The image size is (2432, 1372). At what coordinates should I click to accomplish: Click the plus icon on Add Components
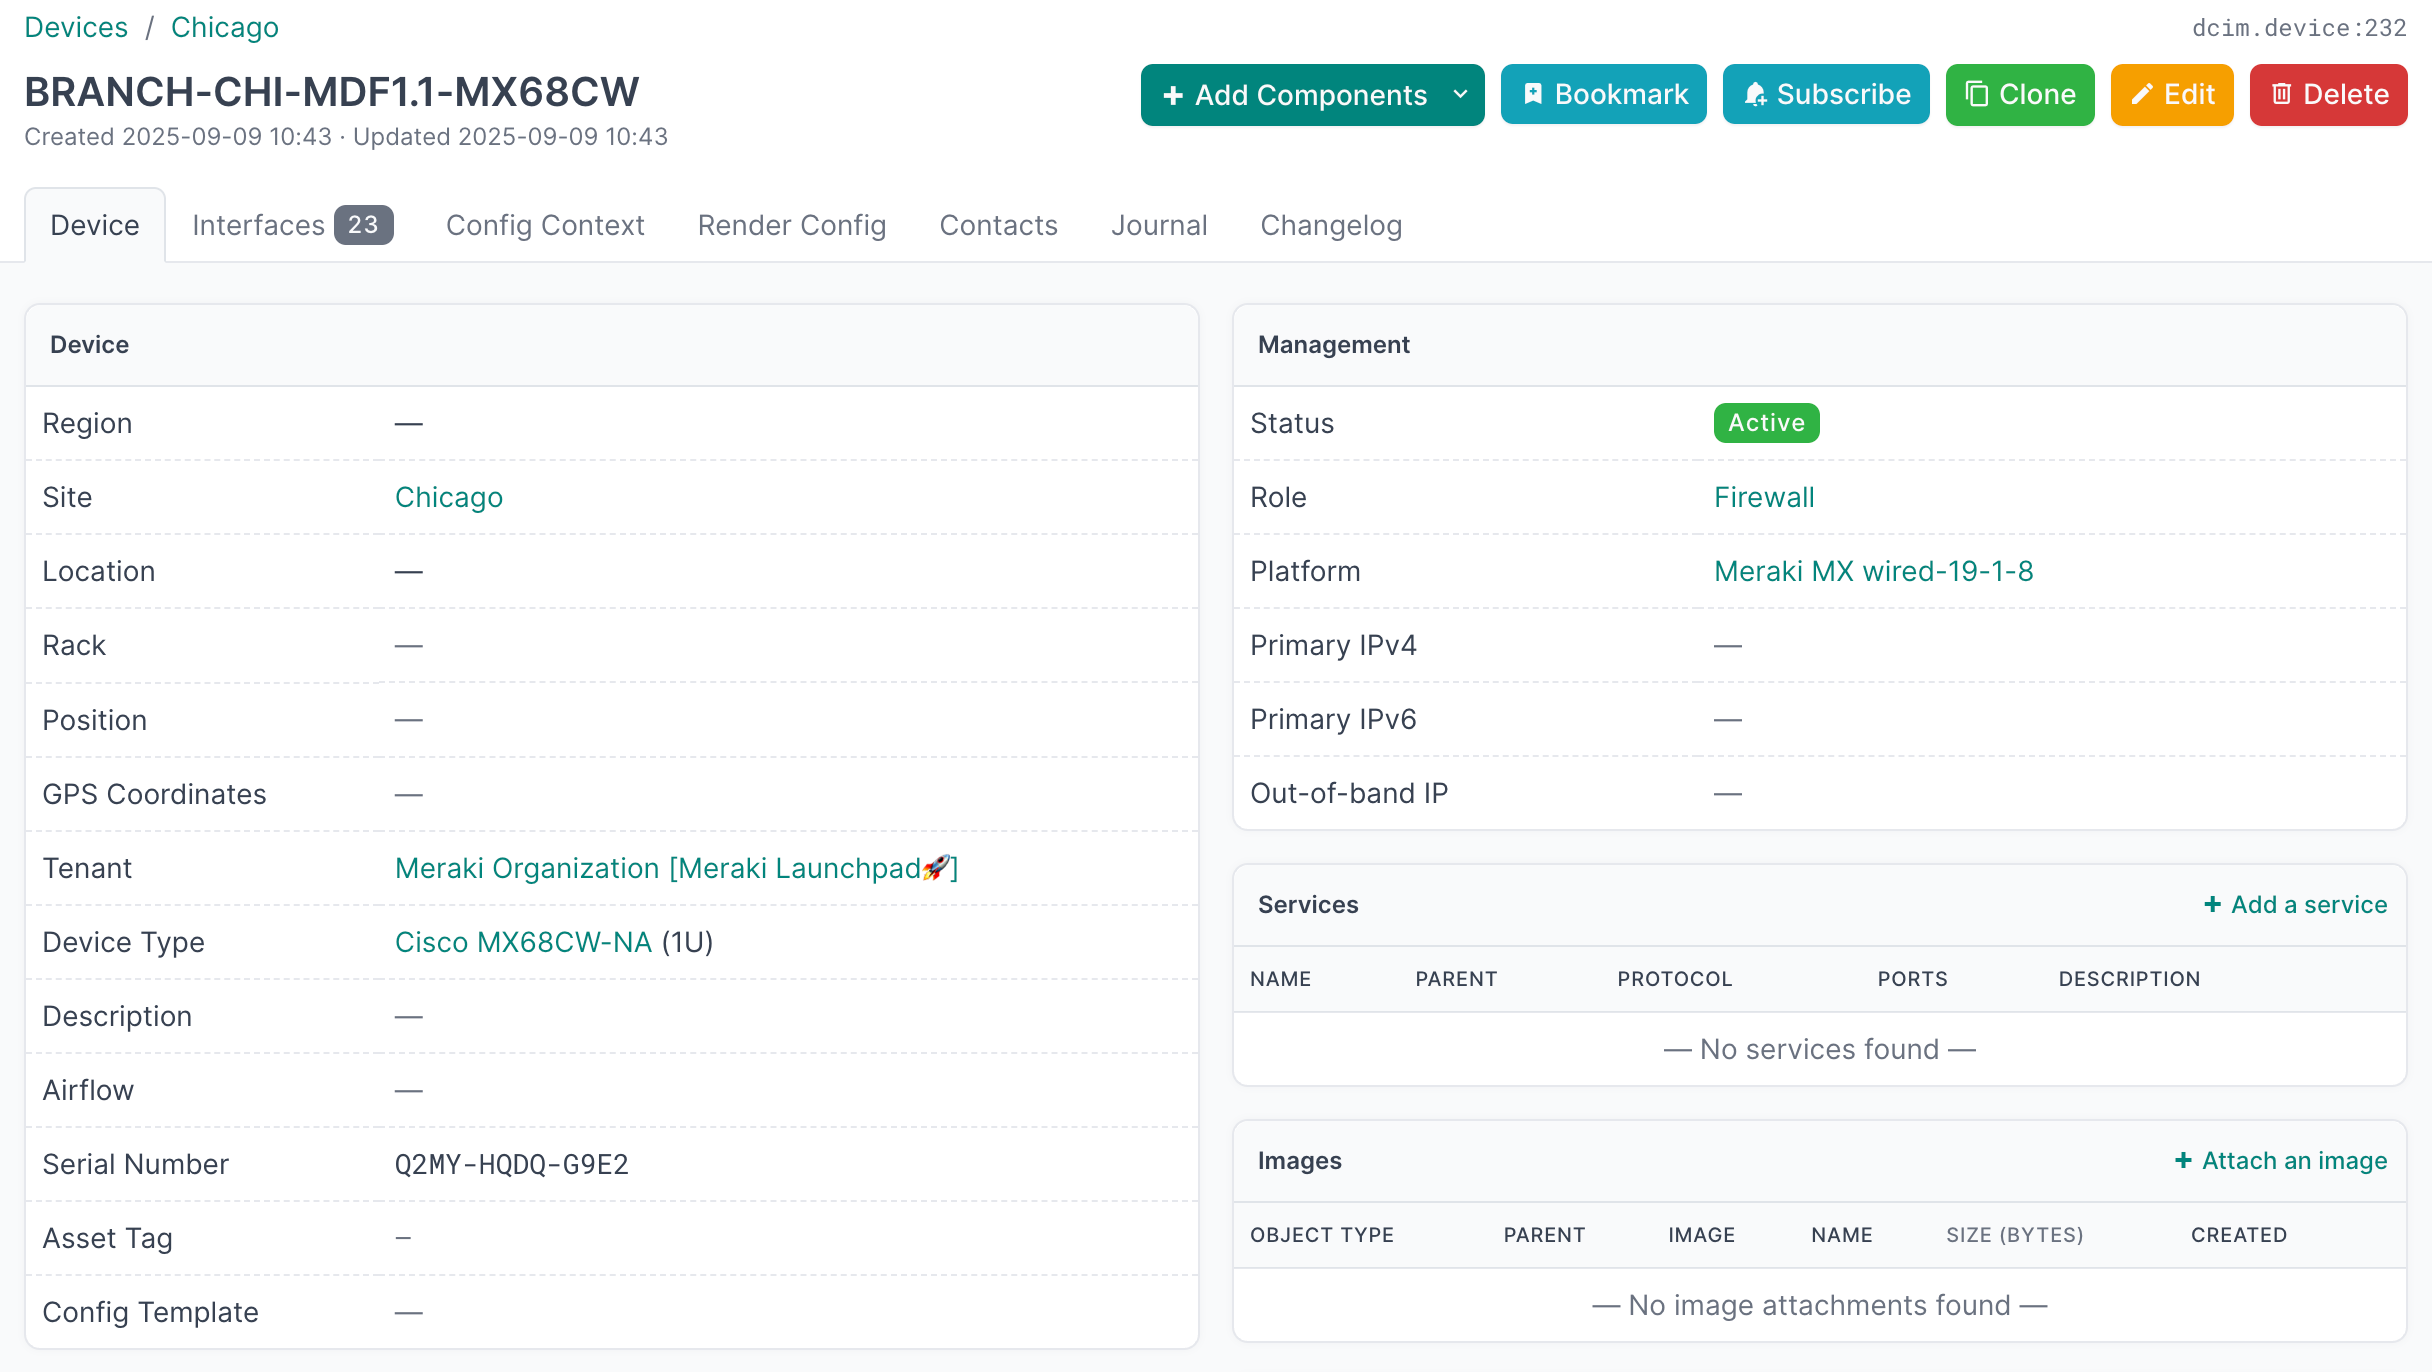[x=1174, y=95]
